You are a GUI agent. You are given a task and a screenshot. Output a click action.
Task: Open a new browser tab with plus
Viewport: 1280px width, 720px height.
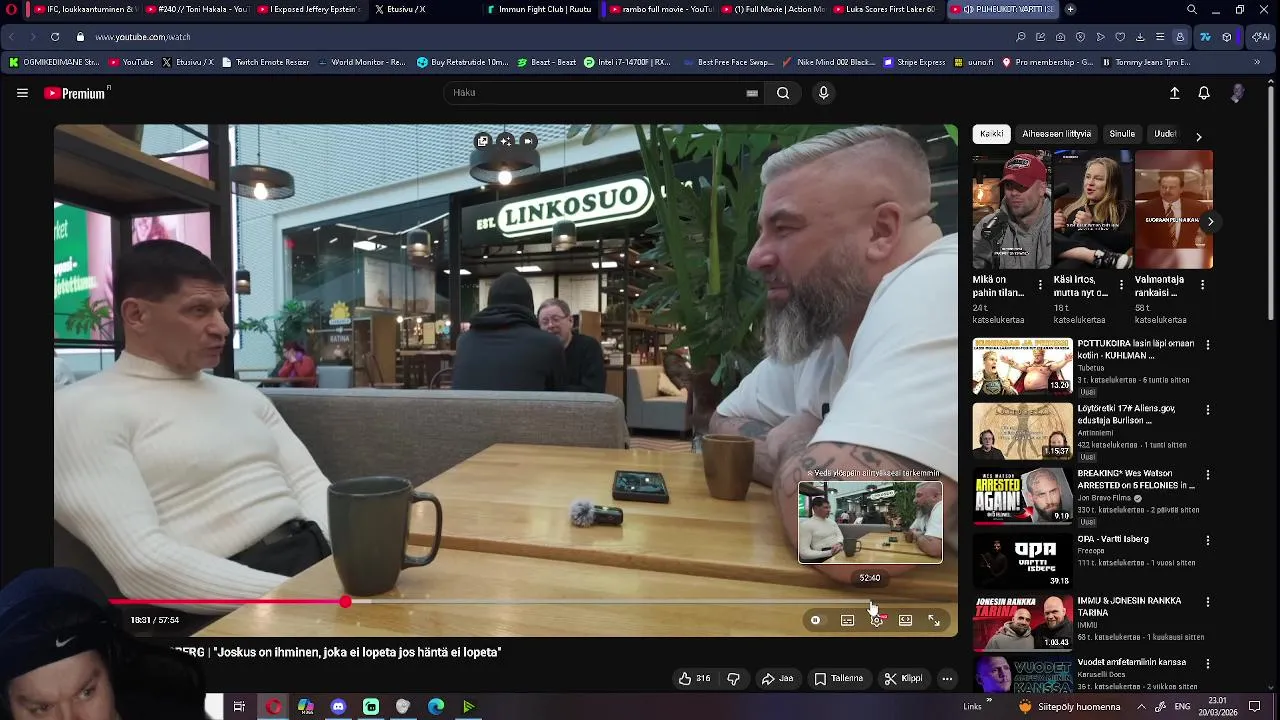pyautogui.click(x=1070, y=9)
